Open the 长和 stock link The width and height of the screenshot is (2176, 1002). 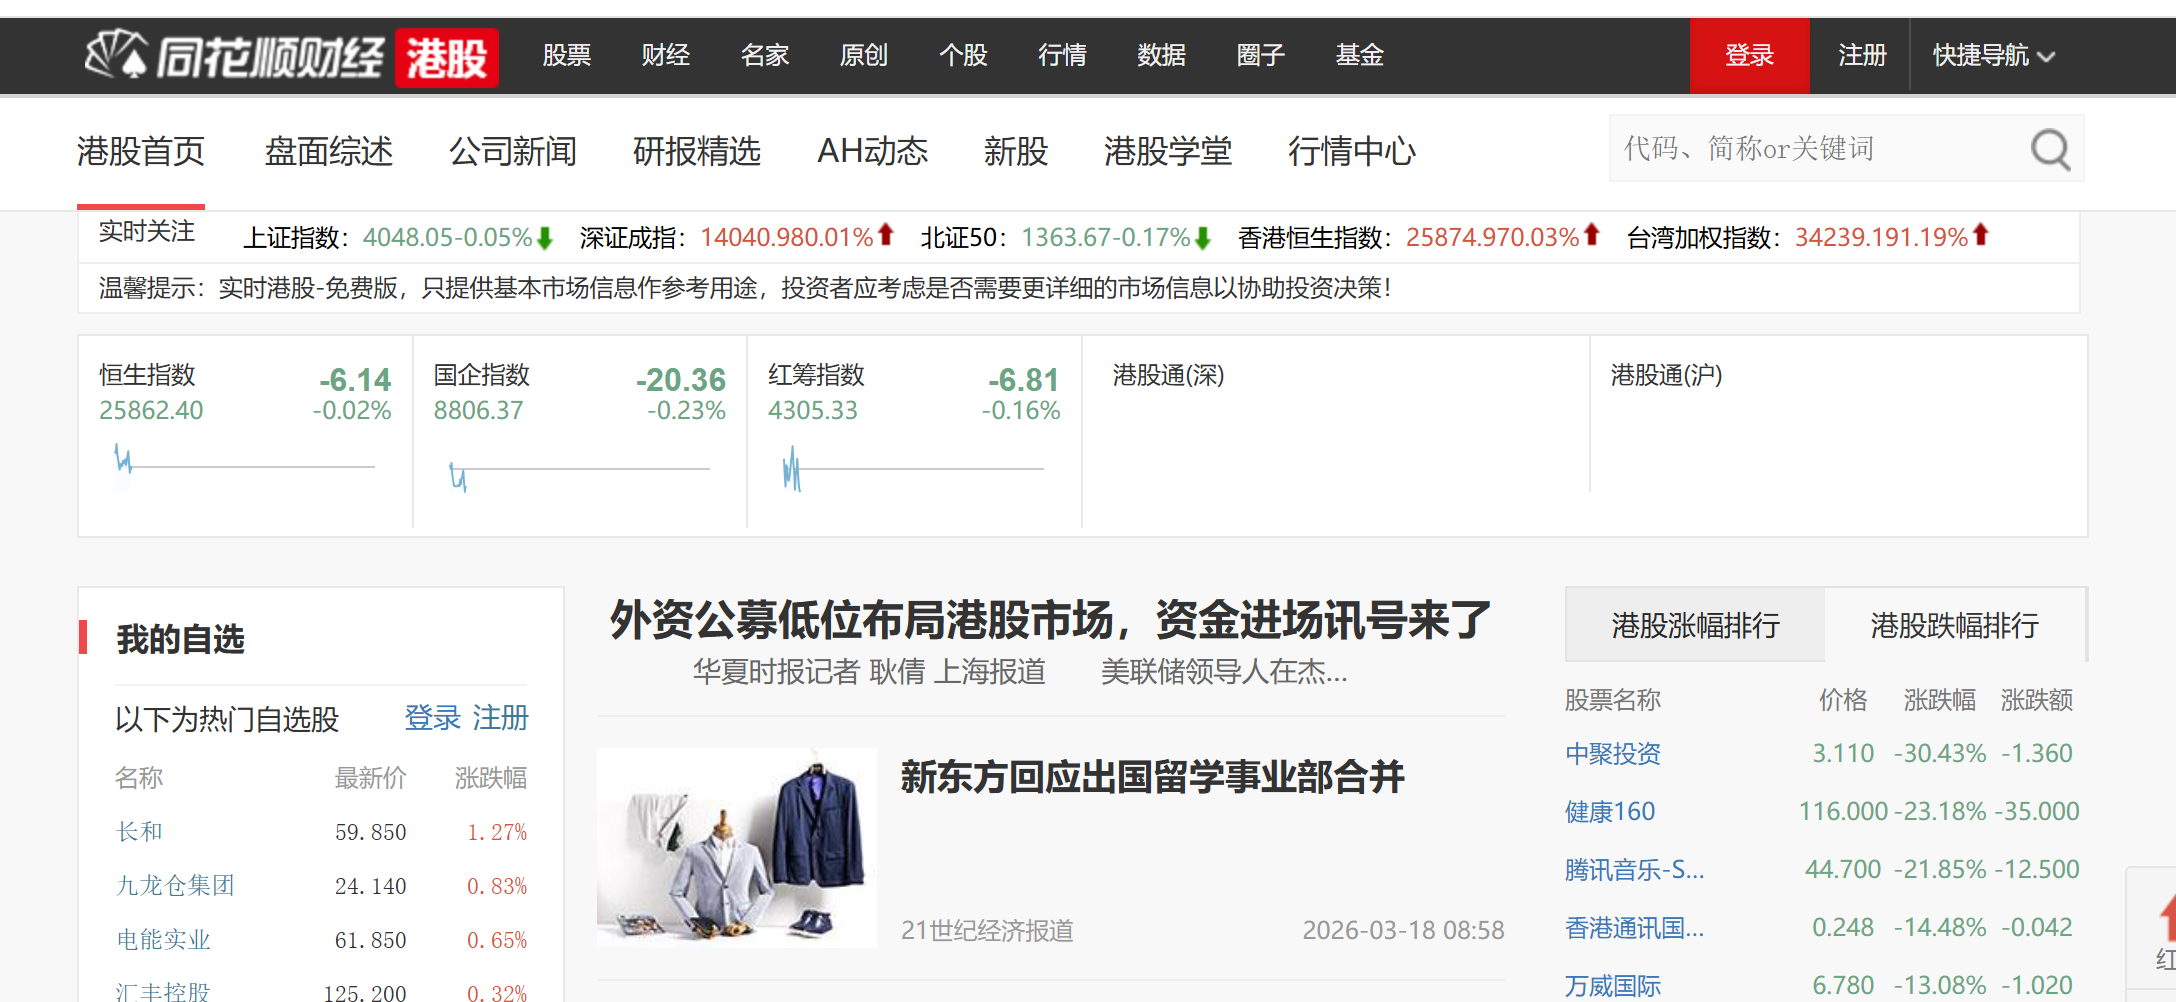tap(139, 832)
